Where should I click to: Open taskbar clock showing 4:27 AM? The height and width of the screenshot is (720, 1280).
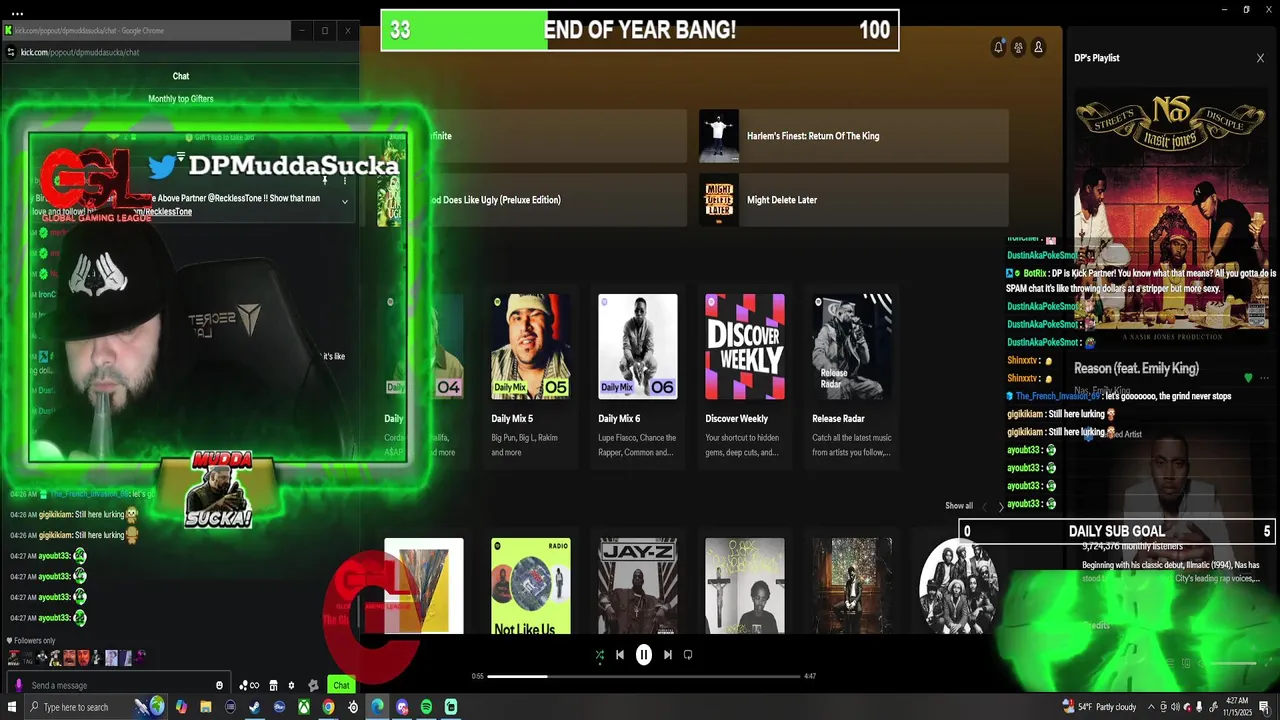(1236, 707)
